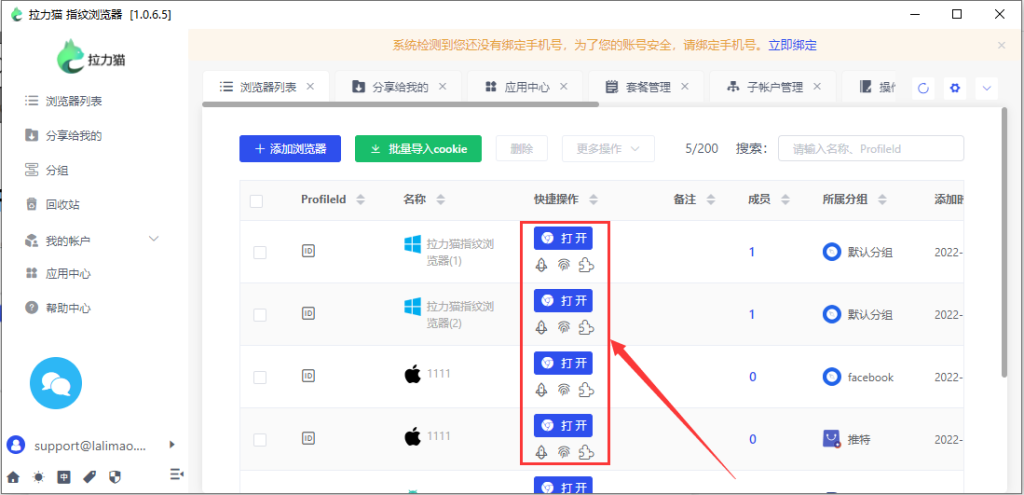Click the 批量导入cookie button
The height and width of the screenshot is (495, 1024).
pyautogui.click(x=418, y=149)
